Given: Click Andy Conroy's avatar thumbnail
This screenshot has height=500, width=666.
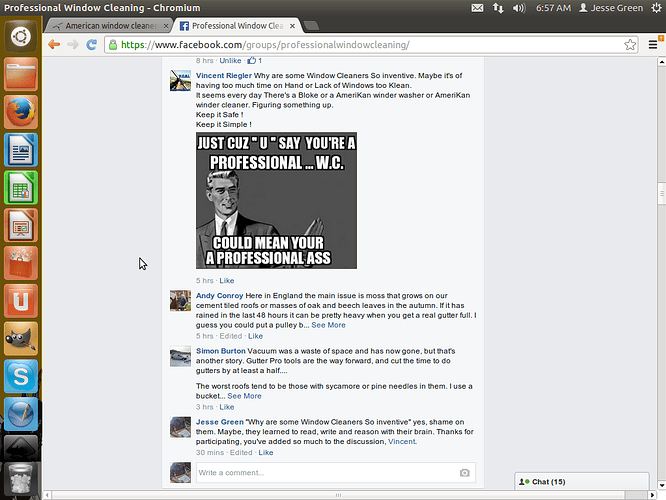Looking at the screenshot, I should [181, 301].
